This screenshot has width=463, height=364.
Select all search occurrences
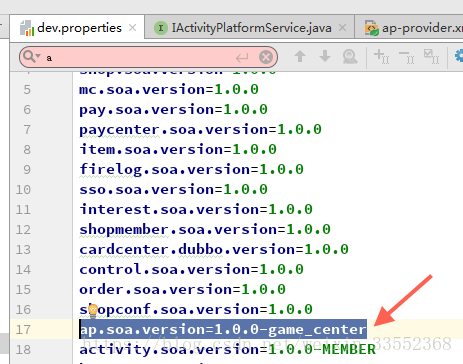pos(431,56)
